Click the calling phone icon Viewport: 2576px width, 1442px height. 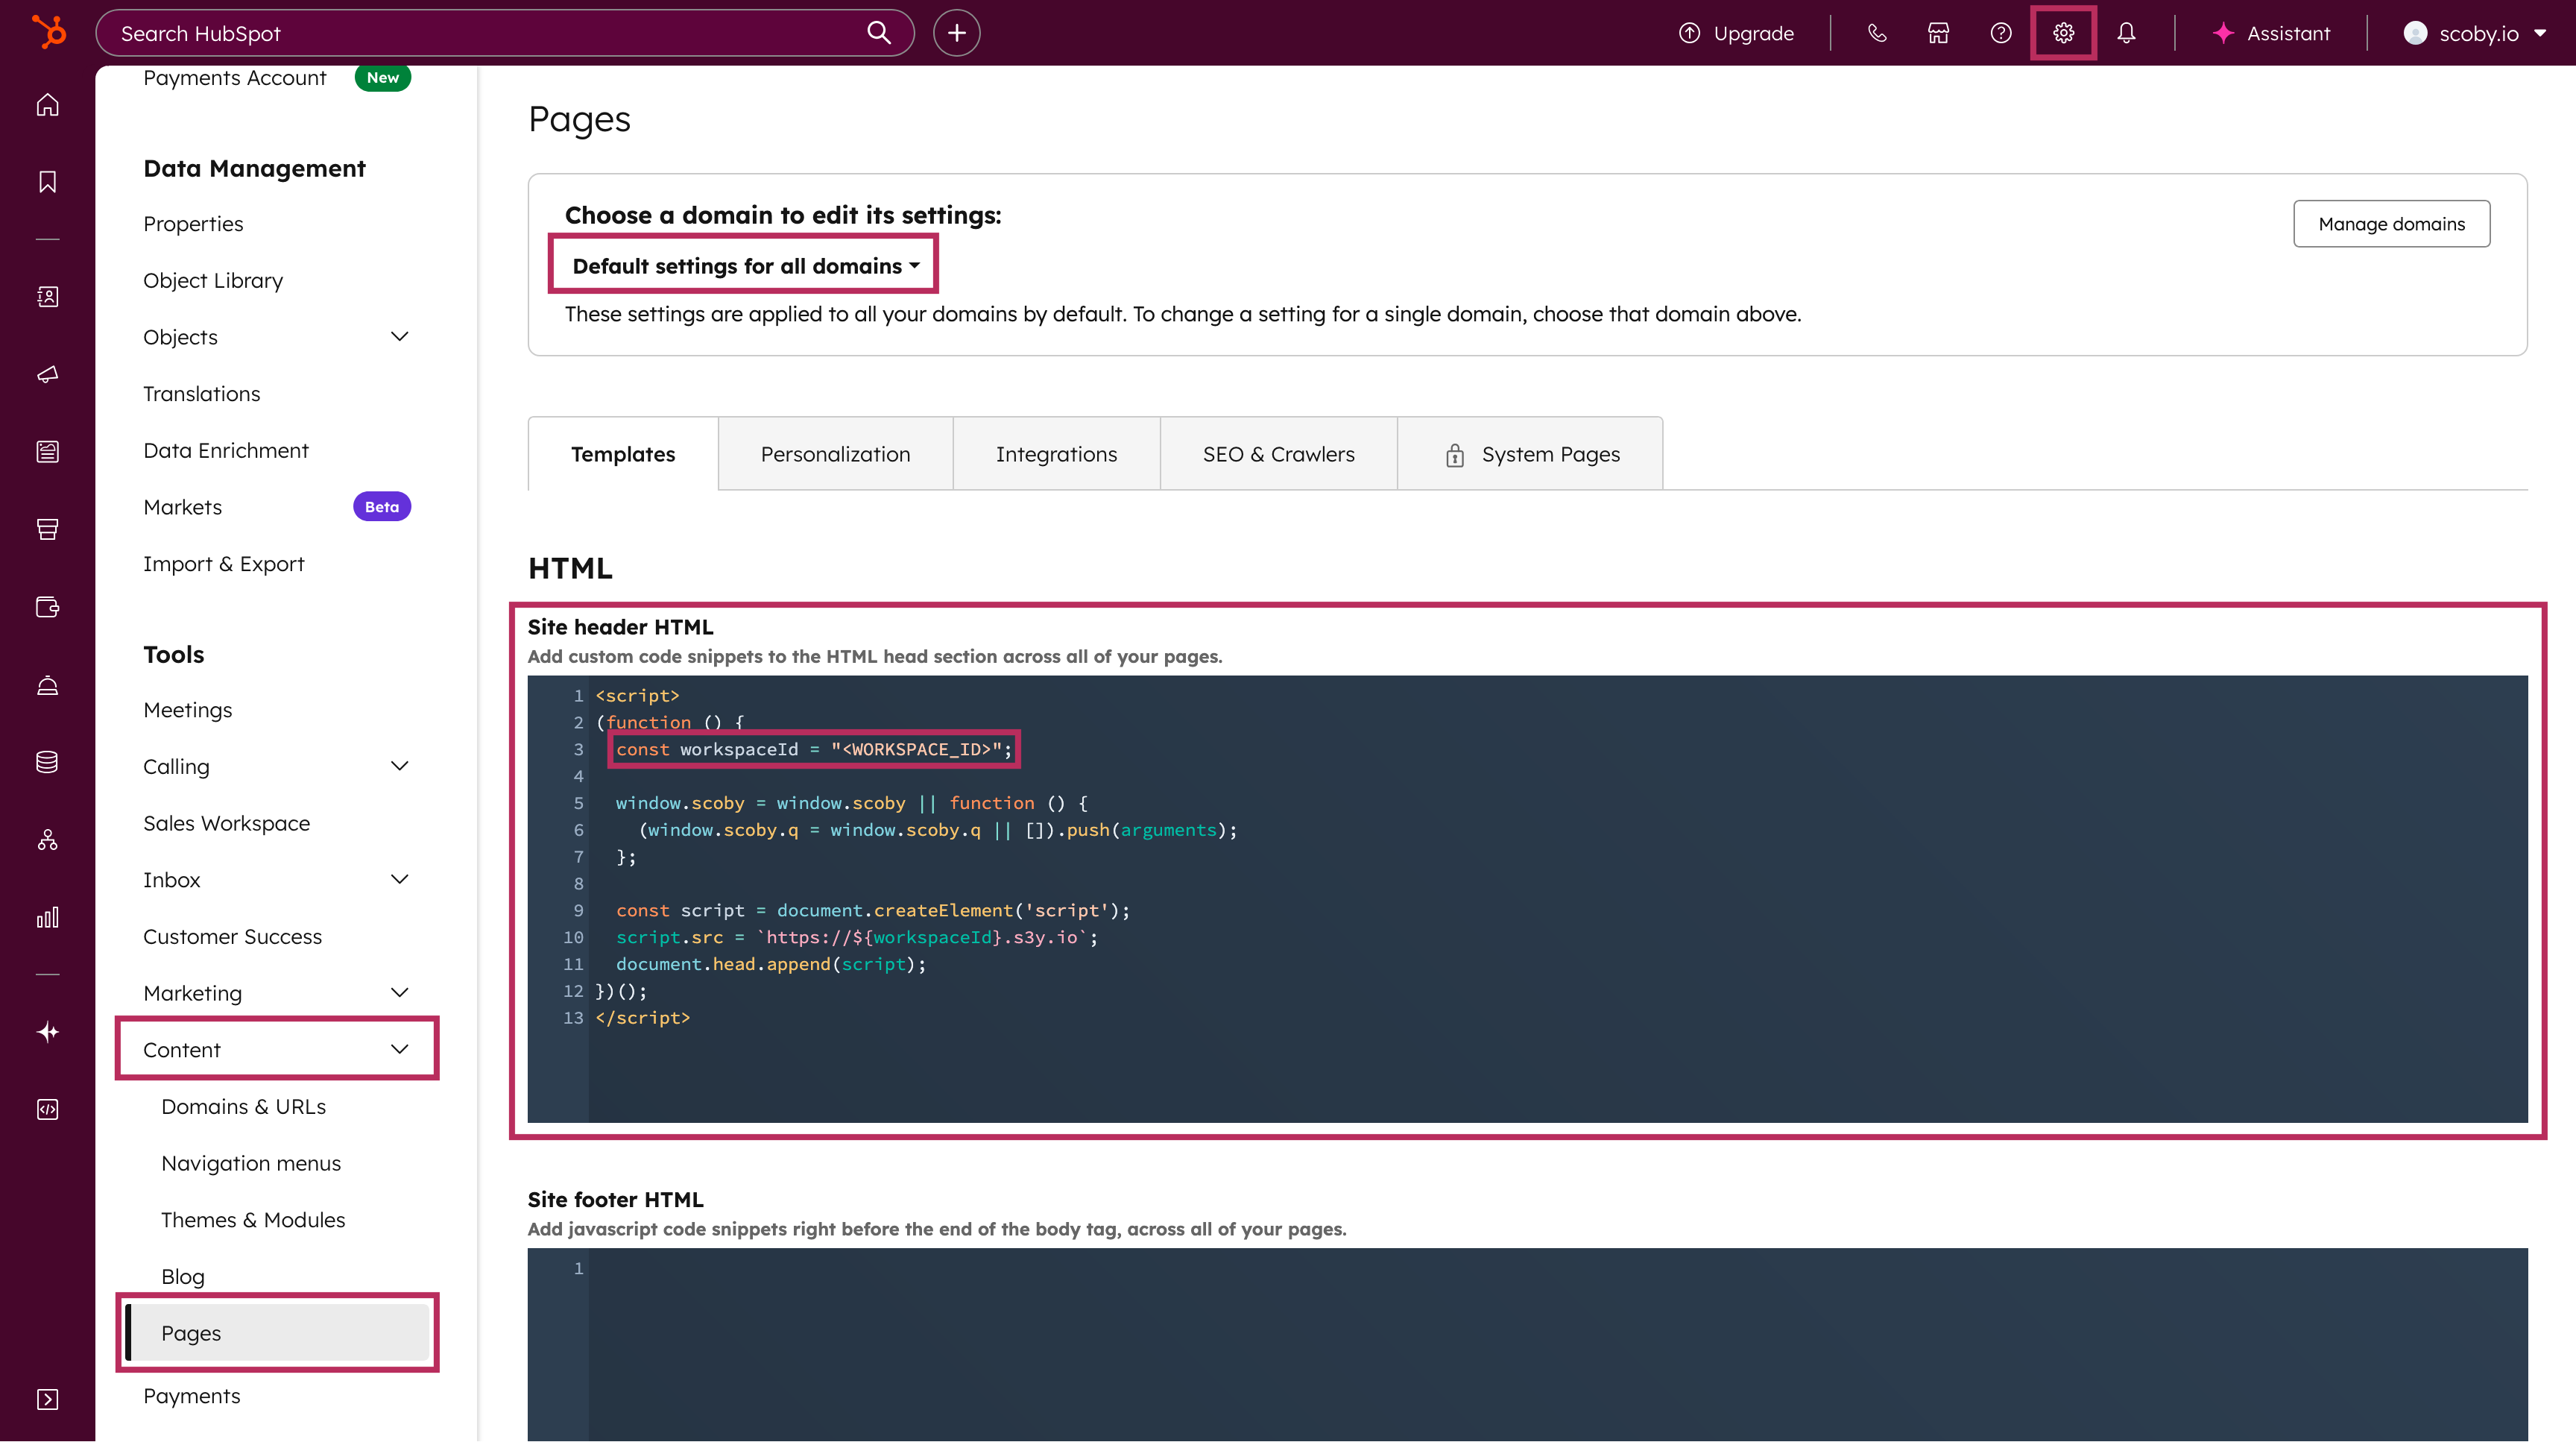click(1876, 33)
